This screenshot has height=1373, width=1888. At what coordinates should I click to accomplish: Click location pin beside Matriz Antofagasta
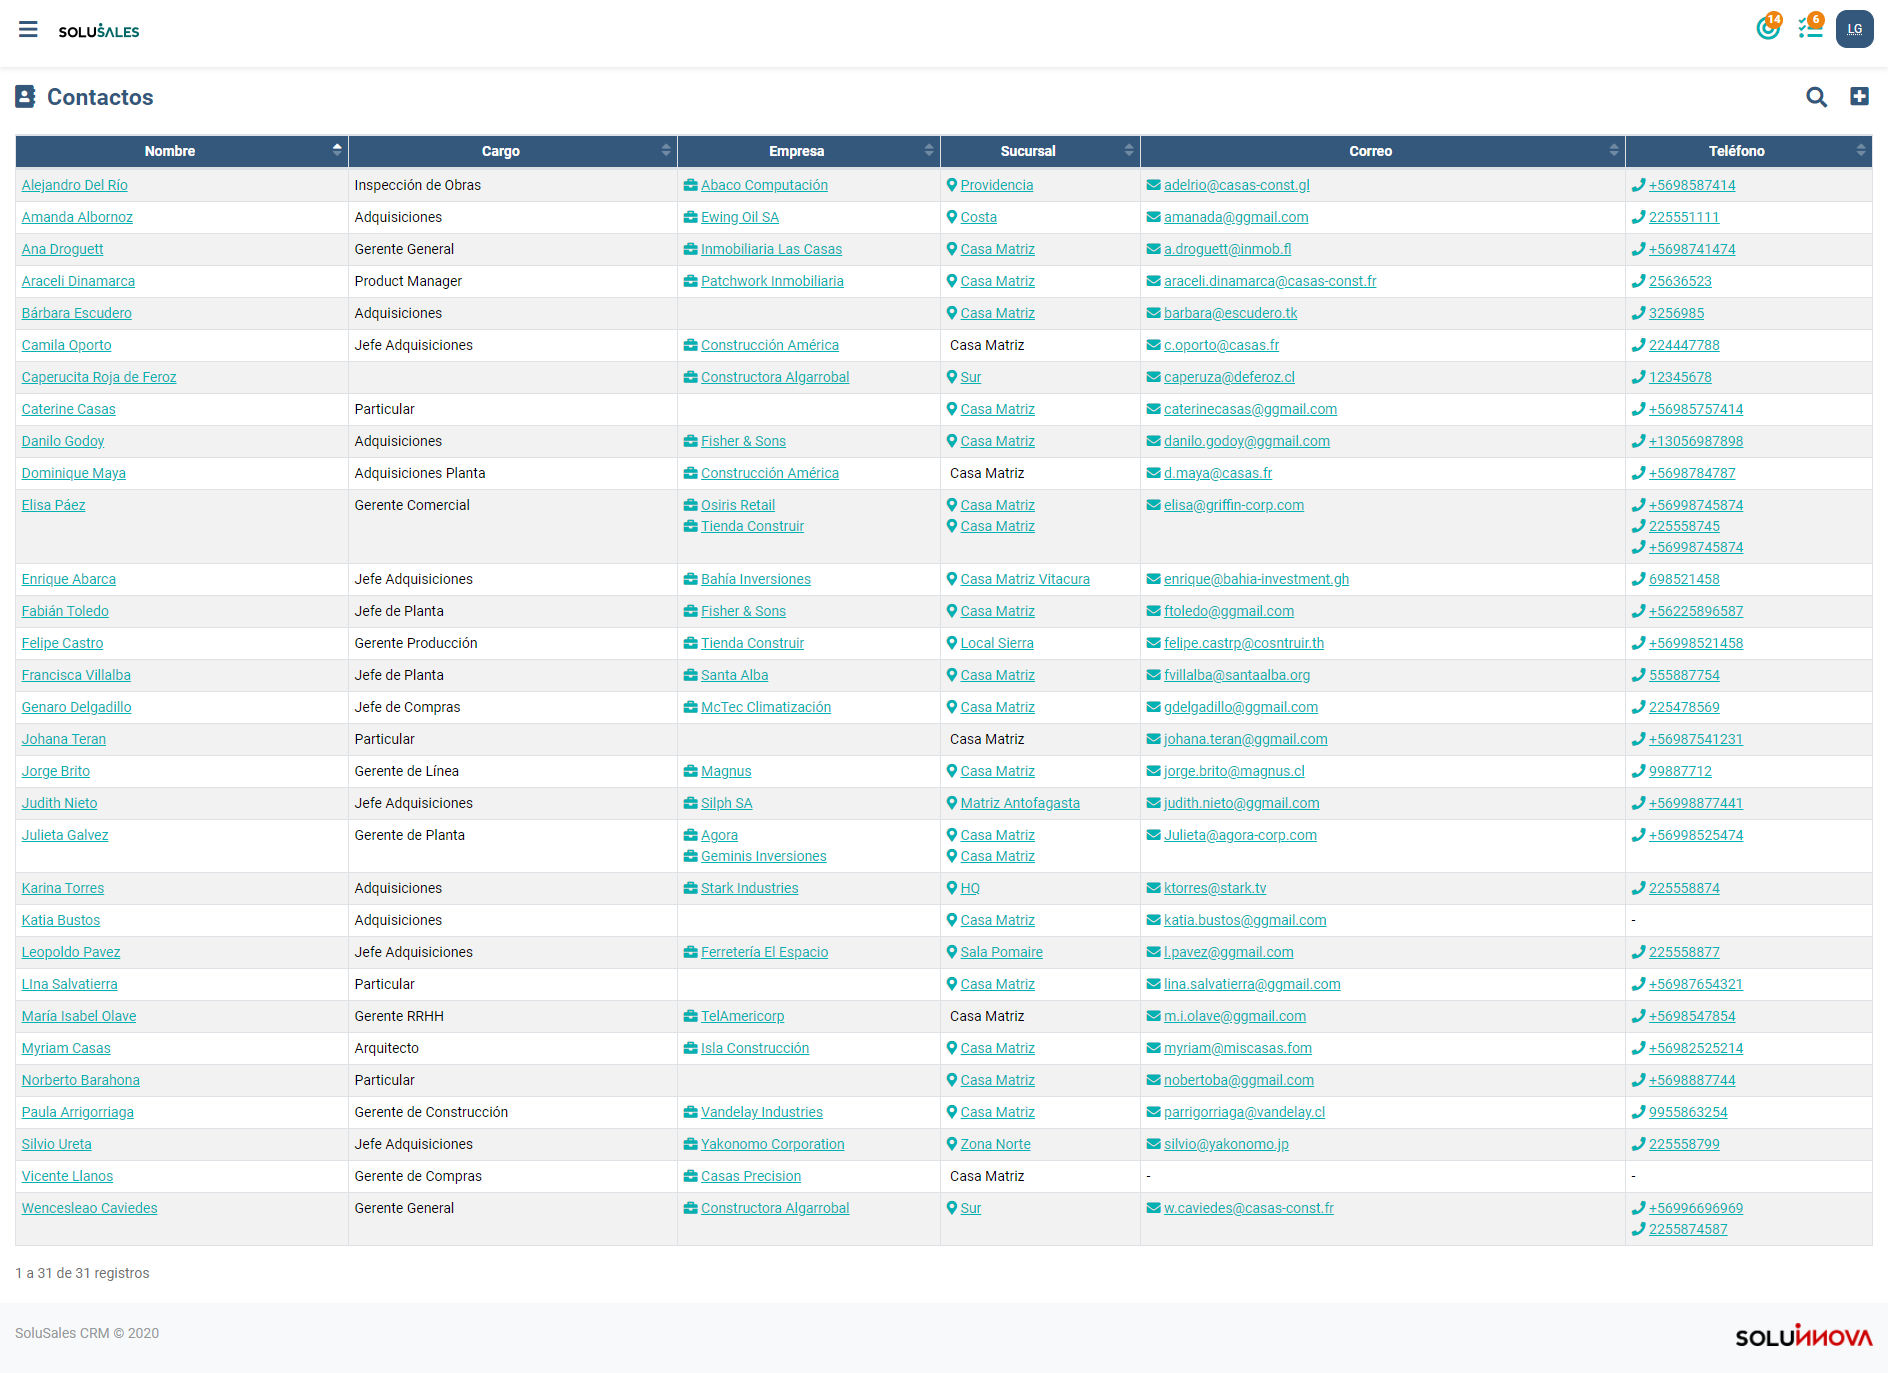[x=952, y=803]
